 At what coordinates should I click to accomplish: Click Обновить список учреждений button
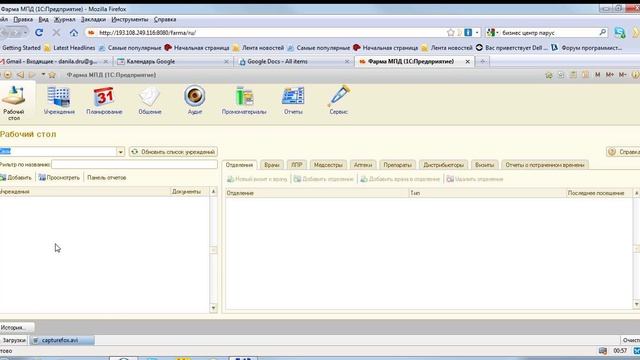(x=173, y=152)
